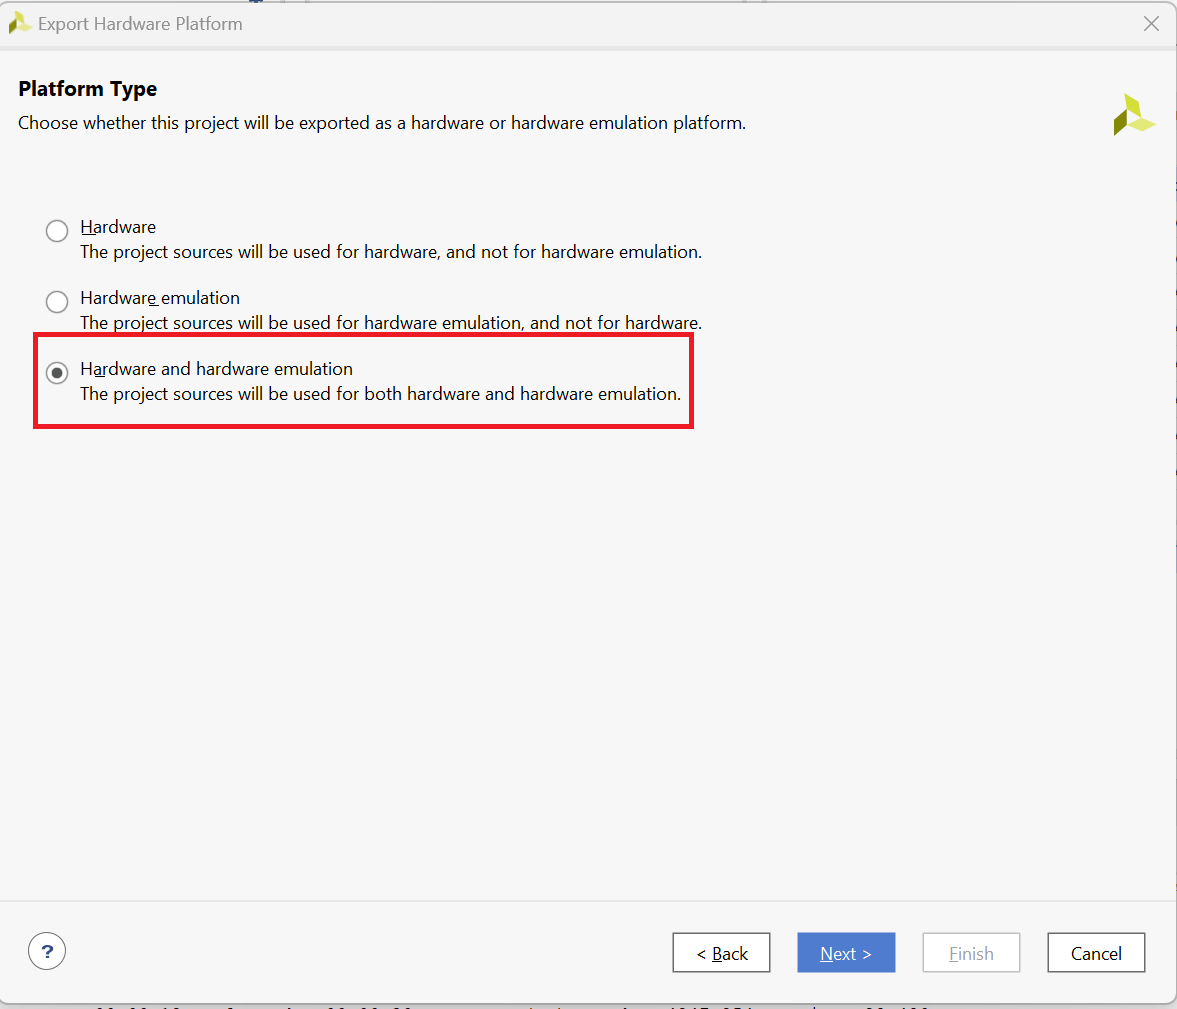The width and height of the screenshot is (1177, 1009).
Task: Click the Export Hardware Platform title text
Action: (x=140, y=24)
